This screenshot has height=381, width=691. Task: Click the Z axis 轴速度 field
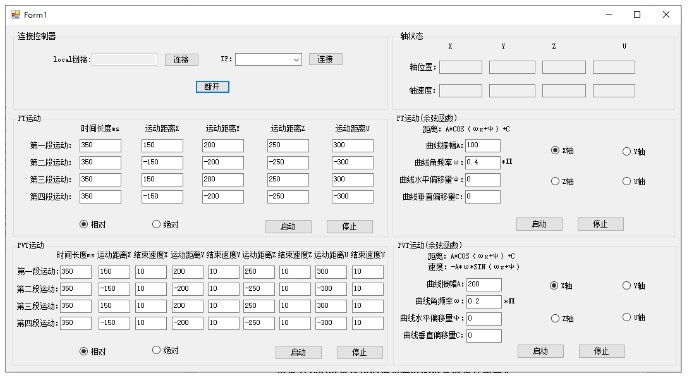point(564,91)
